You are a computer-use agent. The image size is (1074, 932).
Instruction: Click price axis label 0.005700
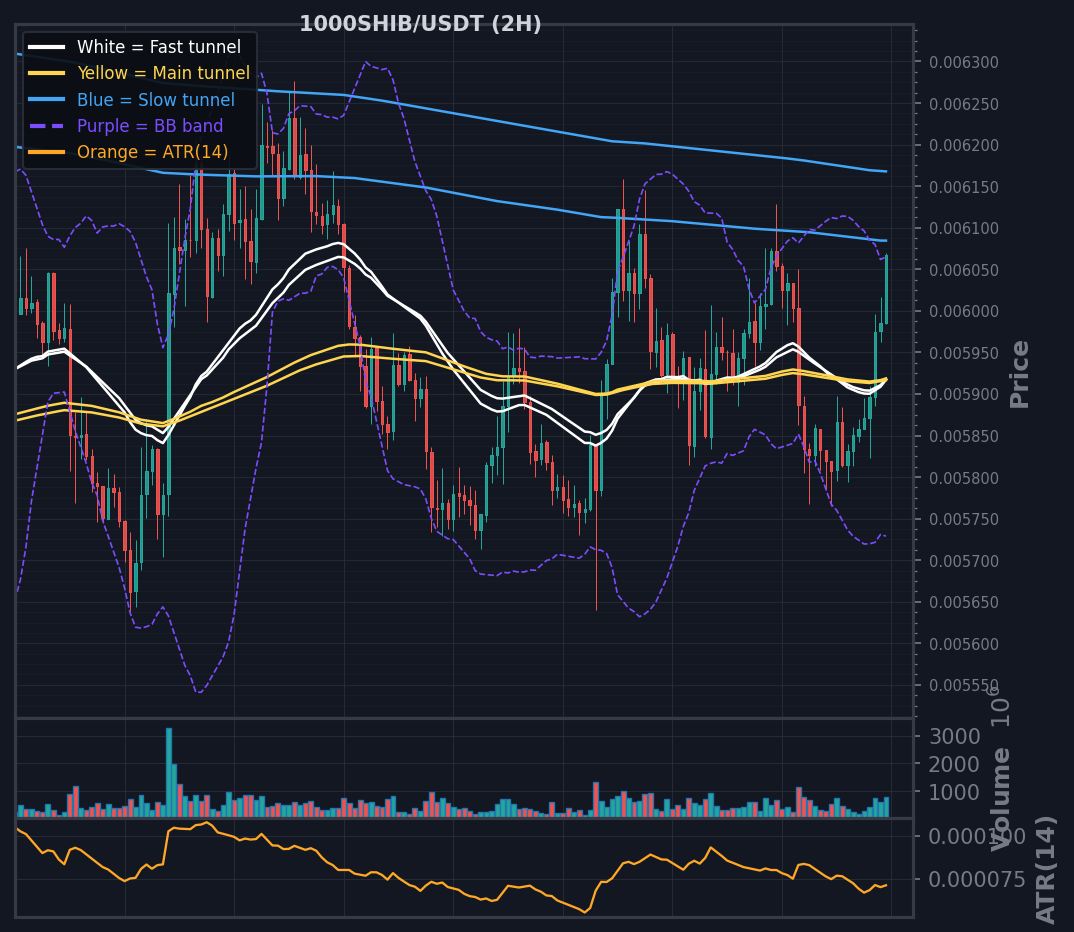tap(964, 561)
